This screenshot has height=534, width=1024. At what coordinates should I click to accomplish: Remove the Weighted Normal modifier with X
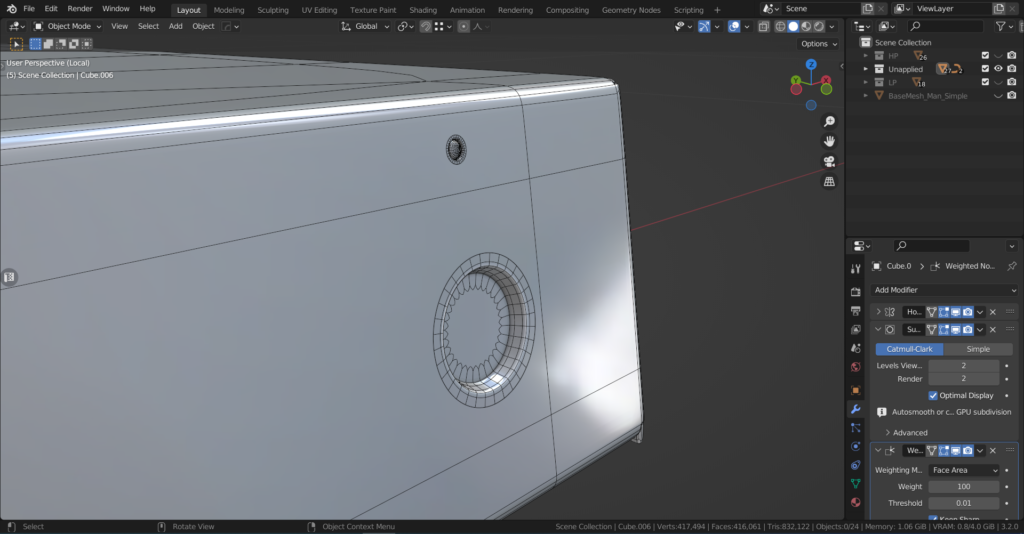tap(993, 451)
